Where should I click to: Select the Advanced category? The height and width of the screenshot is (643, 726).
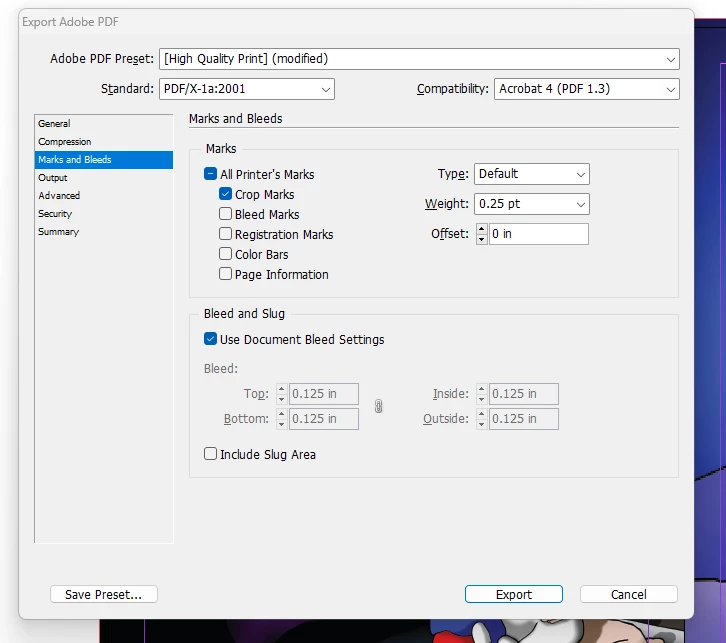click(x=103, y=196)
